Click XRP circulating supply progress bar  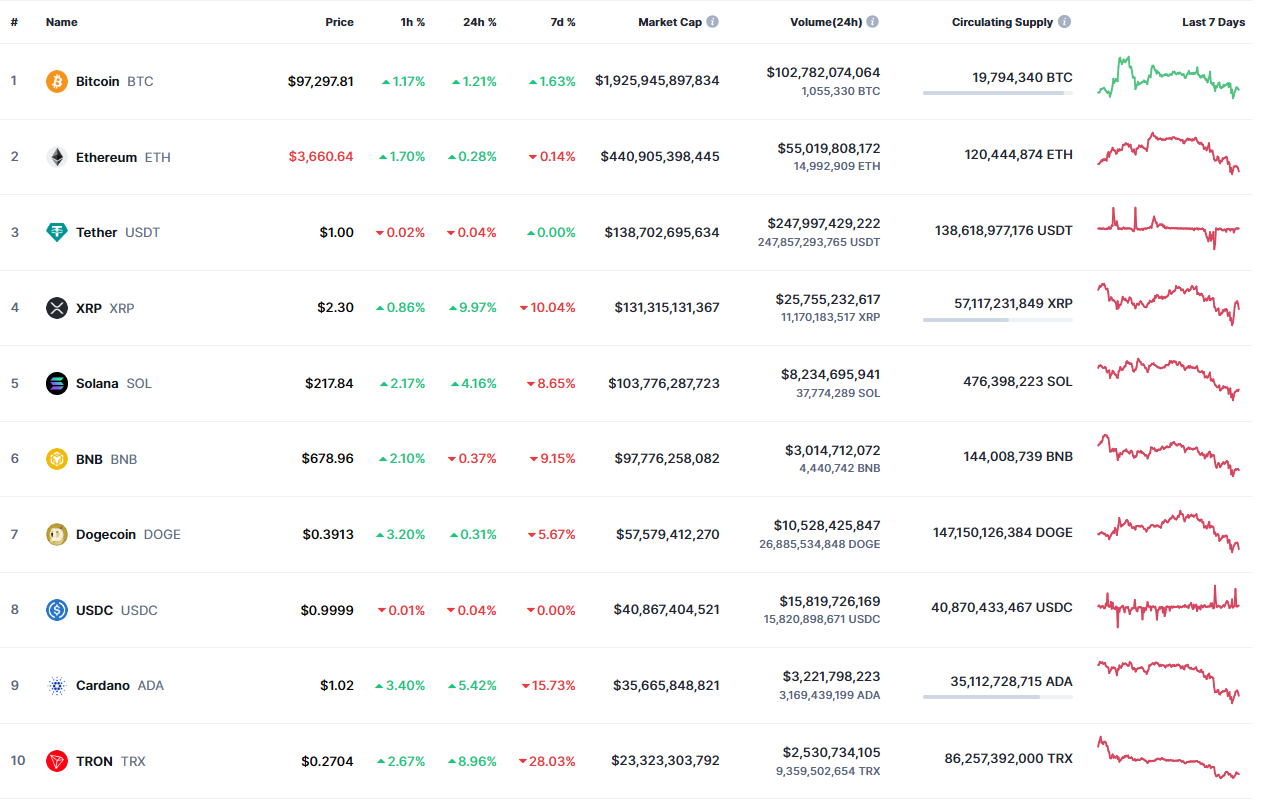point(998,320)
